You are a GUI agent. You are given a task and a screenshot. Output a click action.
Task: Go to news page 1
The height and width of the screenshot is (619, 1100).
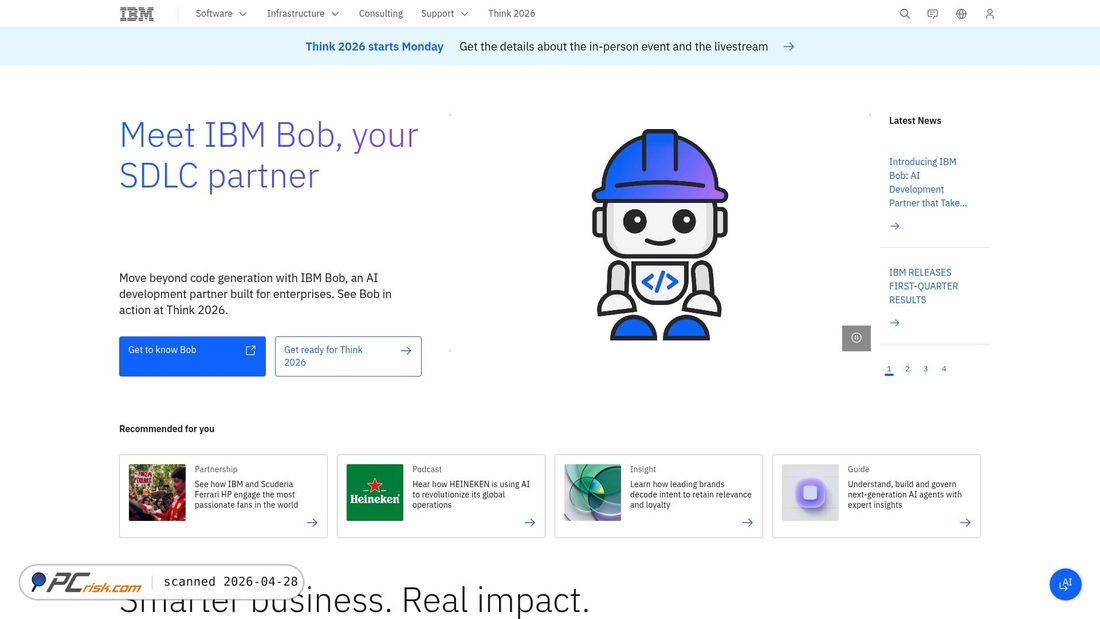(x=889, y=369)
